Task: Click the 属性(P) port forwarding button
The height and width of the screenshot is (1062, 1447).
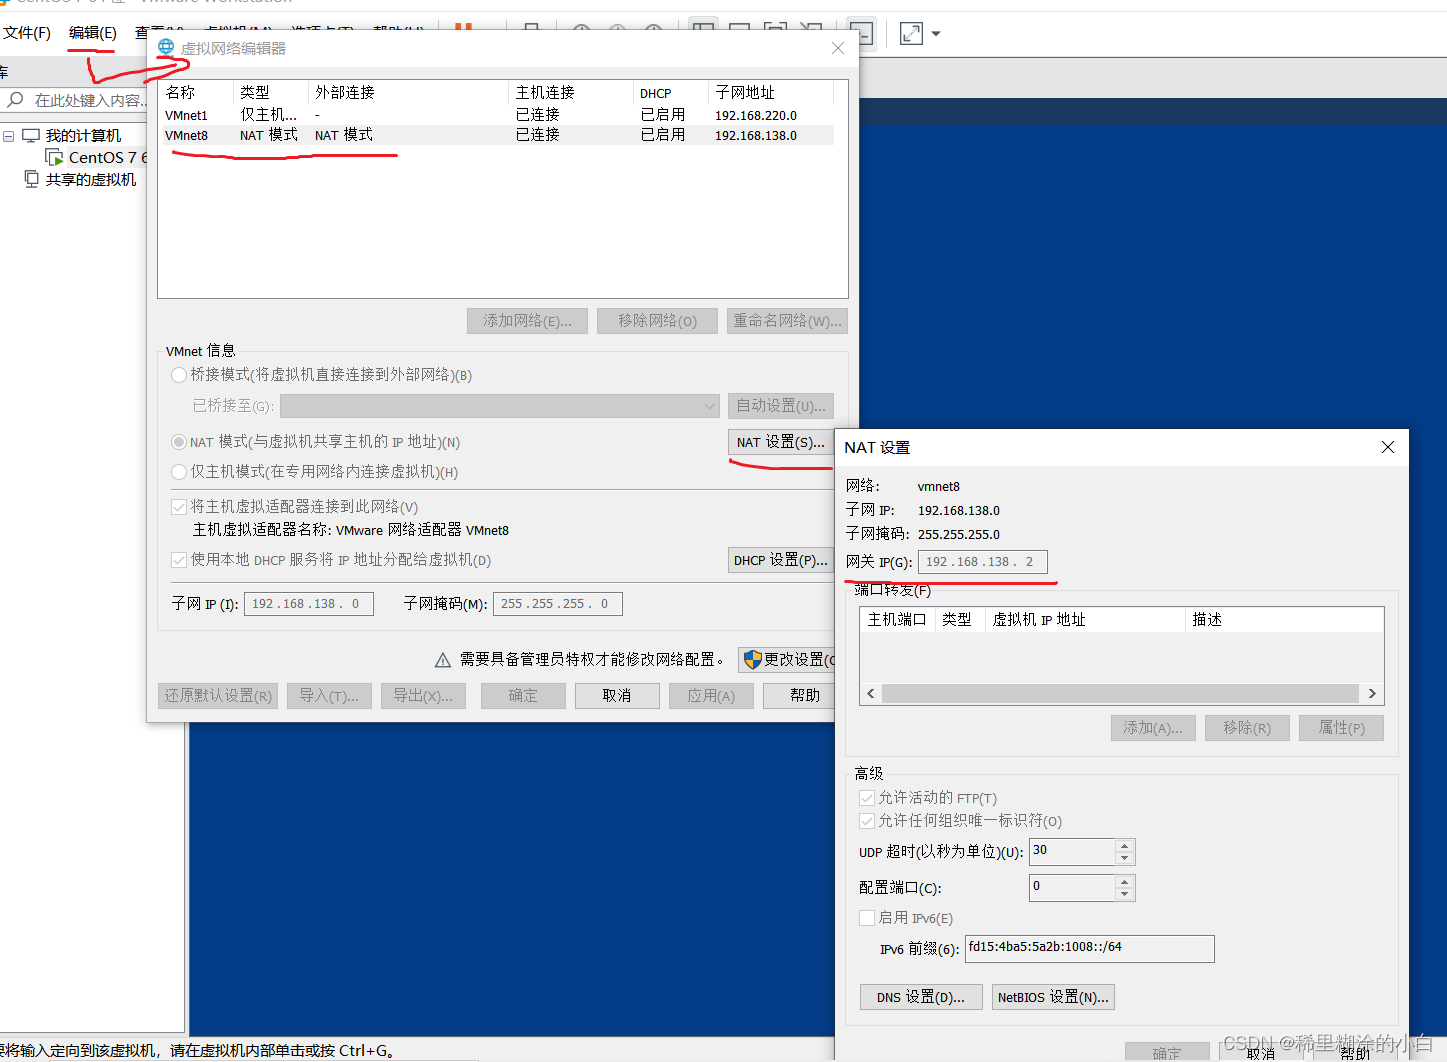Action: (x=1341, y=728)
